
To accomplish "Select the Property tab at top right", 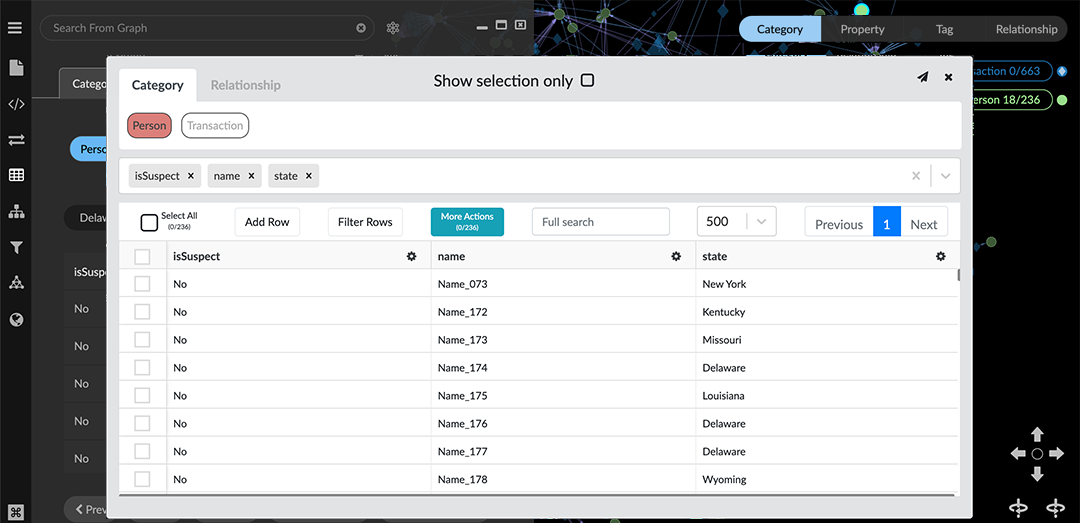I will click(x=862, y=29).
